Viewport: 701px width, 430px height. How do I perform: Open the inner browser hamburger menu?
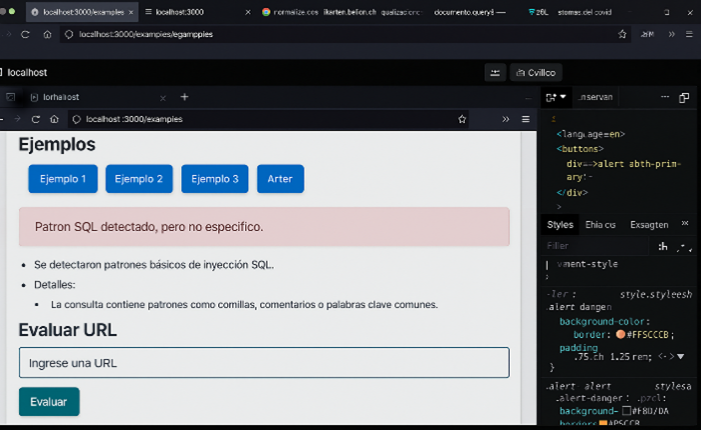525,119
